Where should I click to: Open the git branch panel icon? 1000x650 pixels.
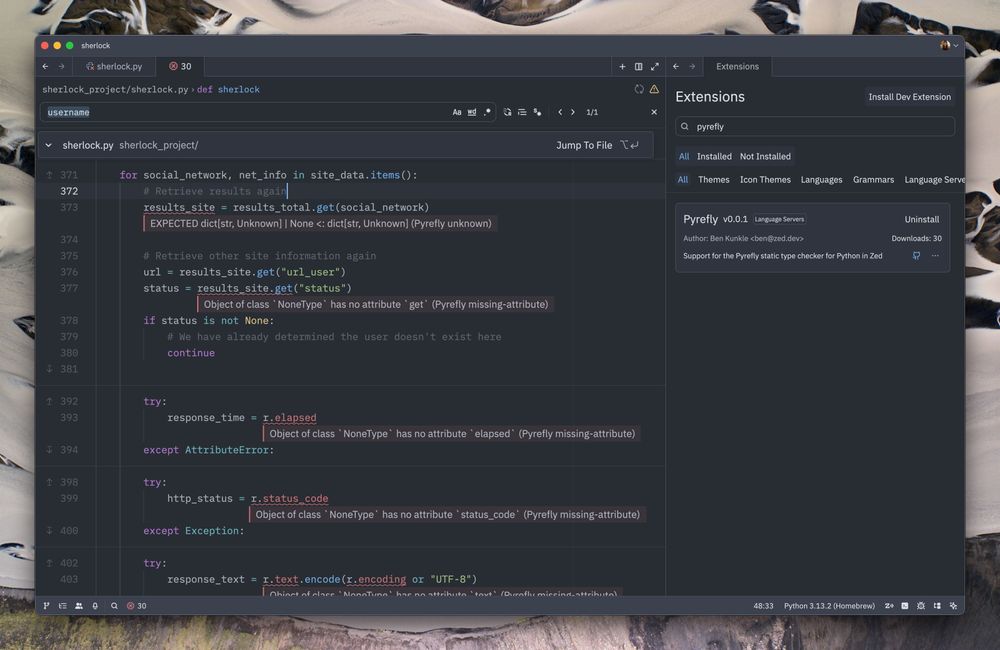tap(47, 606)
